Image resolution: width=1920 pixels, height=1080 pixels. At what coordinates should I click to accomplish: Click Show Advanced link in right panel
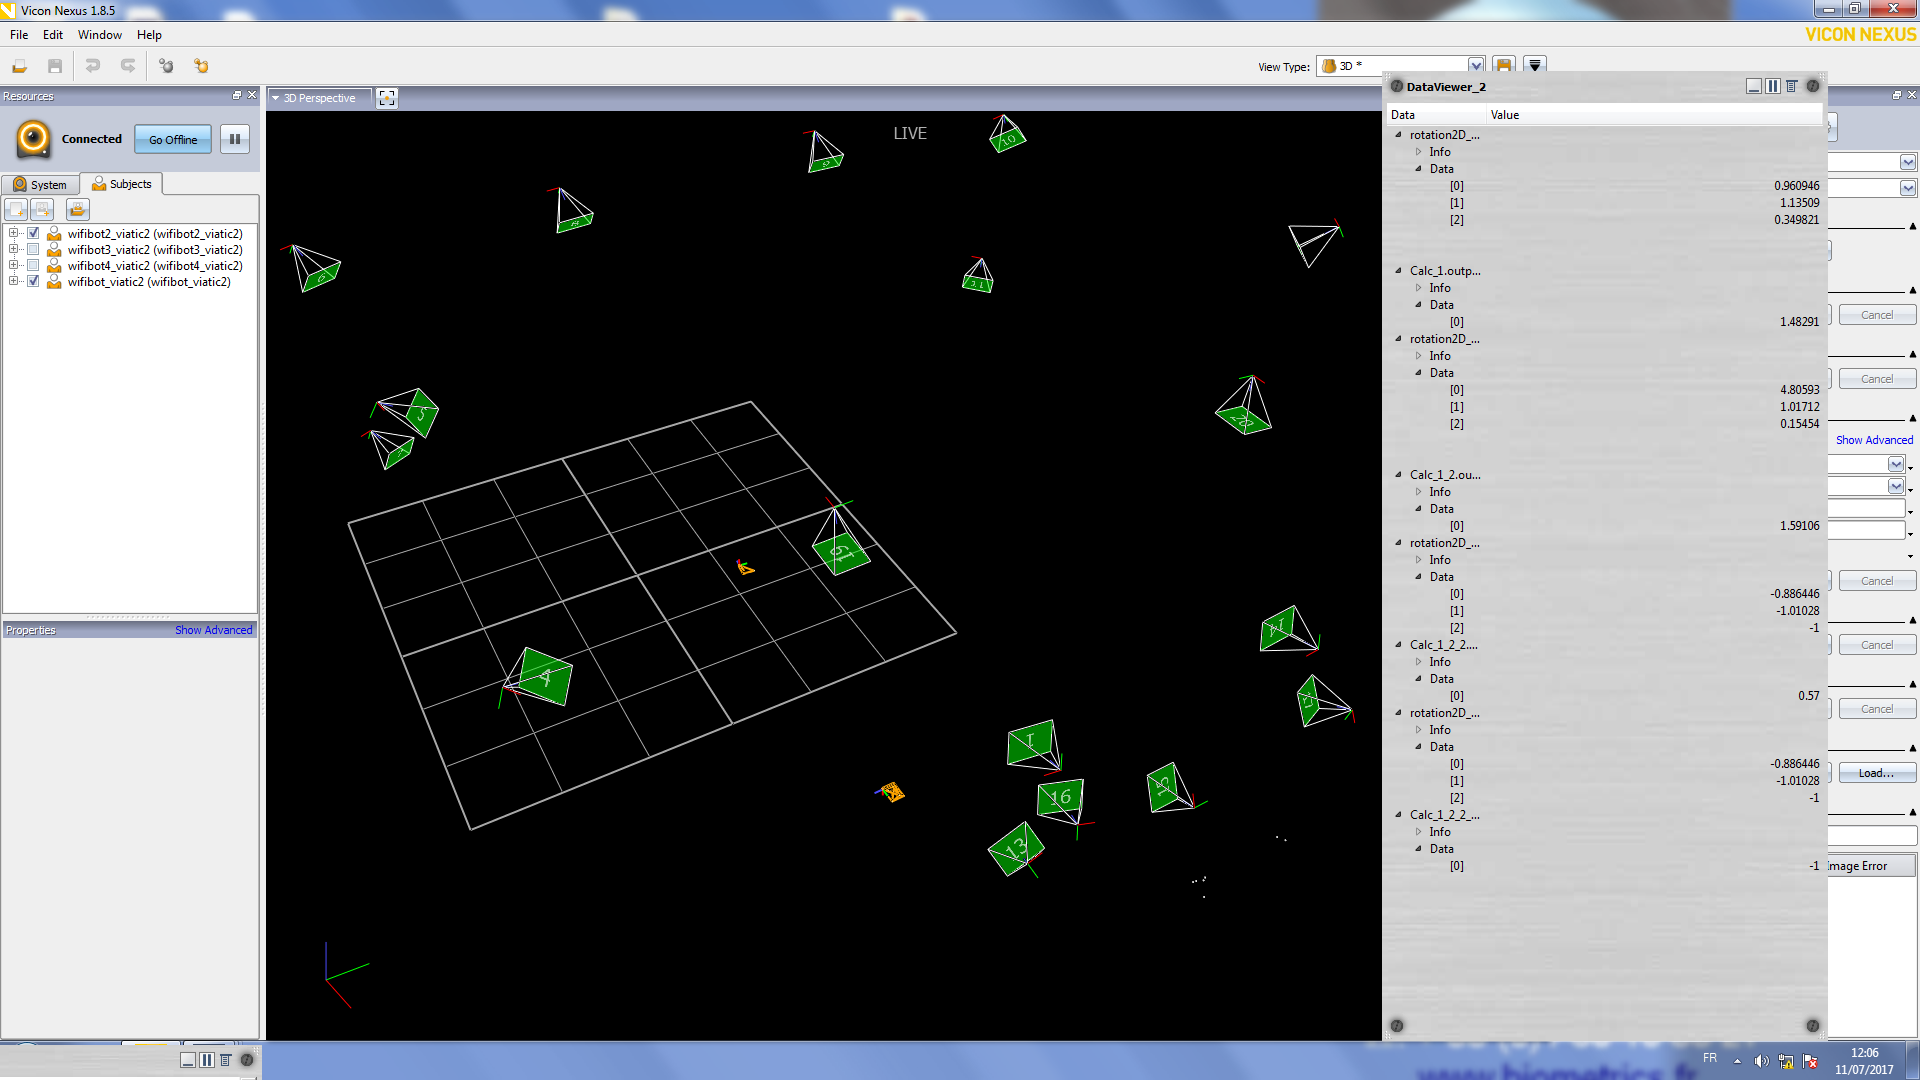(x=1874, y=440)
